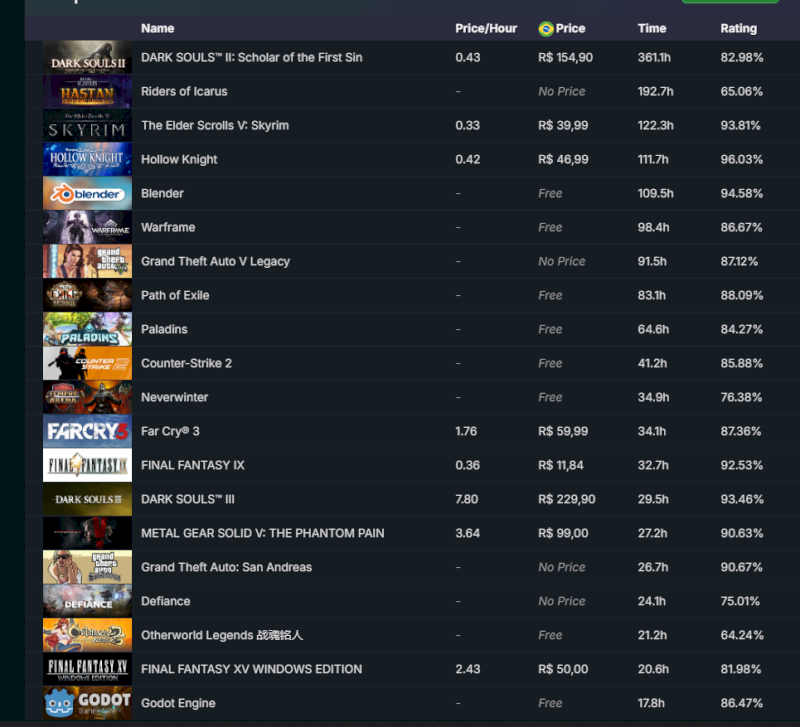Click the Counter-Strike 2 logo thumbnail

pos(87,364)
